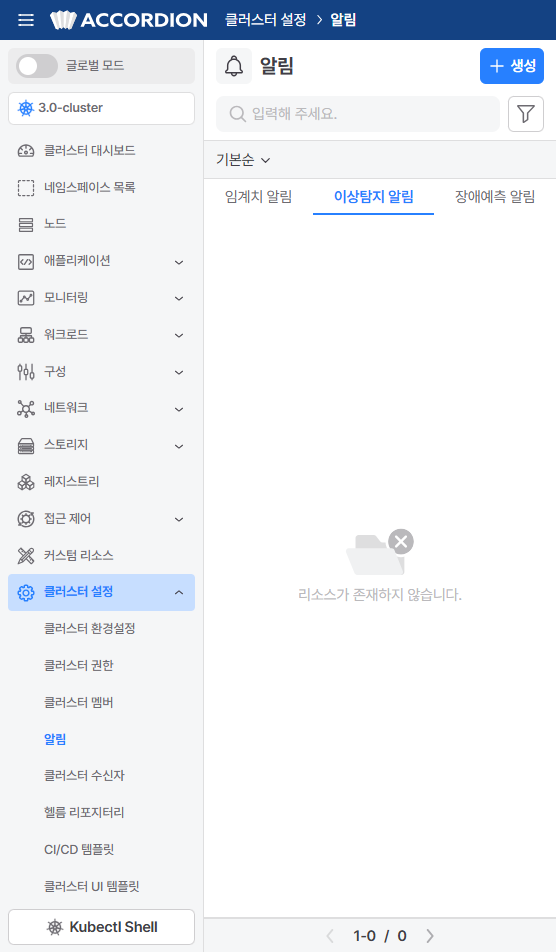
Task: Open 클러스터 수신자 submenu item
Action: point(84,775)
